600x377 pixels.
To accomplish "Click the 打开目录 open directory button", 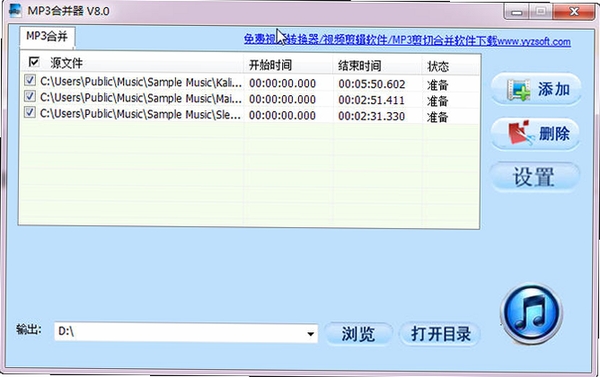I will 440,334.
